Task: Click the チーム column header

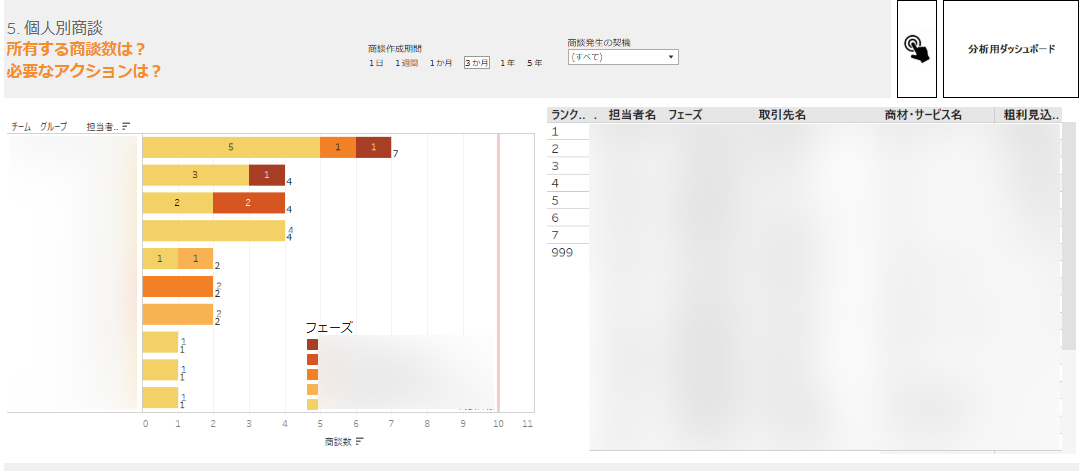Action: [x=21, y=126]
